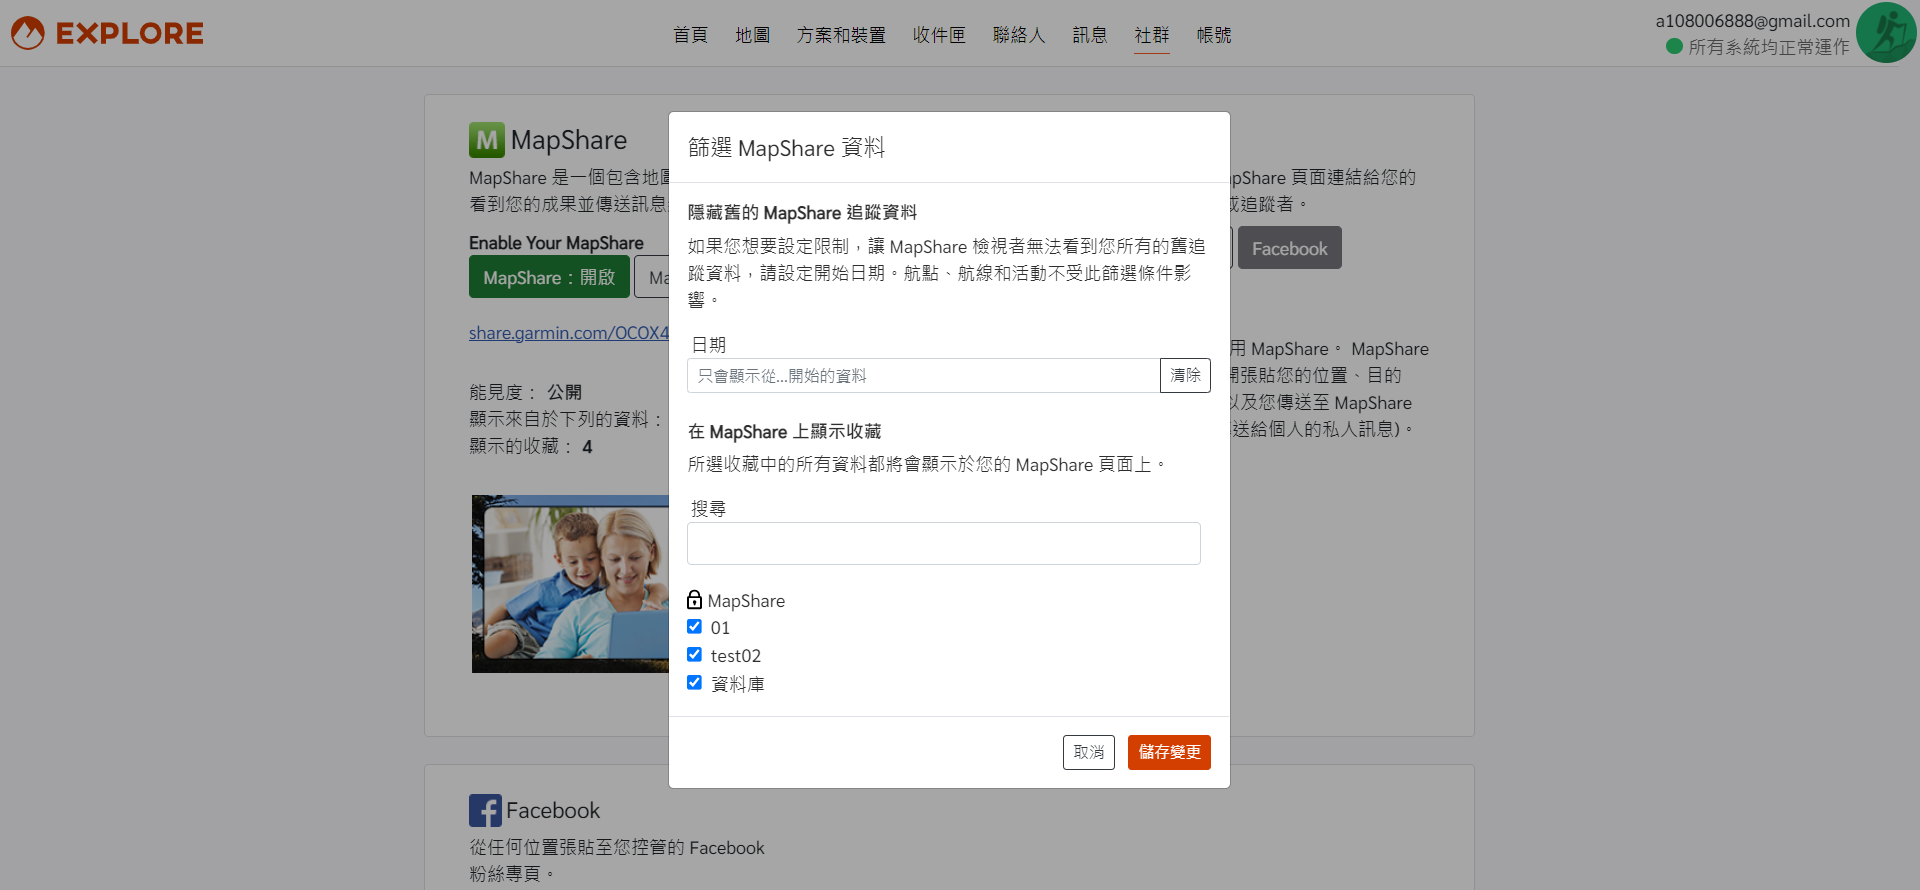1920x890 pixels.
Task: Click the Garmin Explore logo
Action: coord(107,33)
